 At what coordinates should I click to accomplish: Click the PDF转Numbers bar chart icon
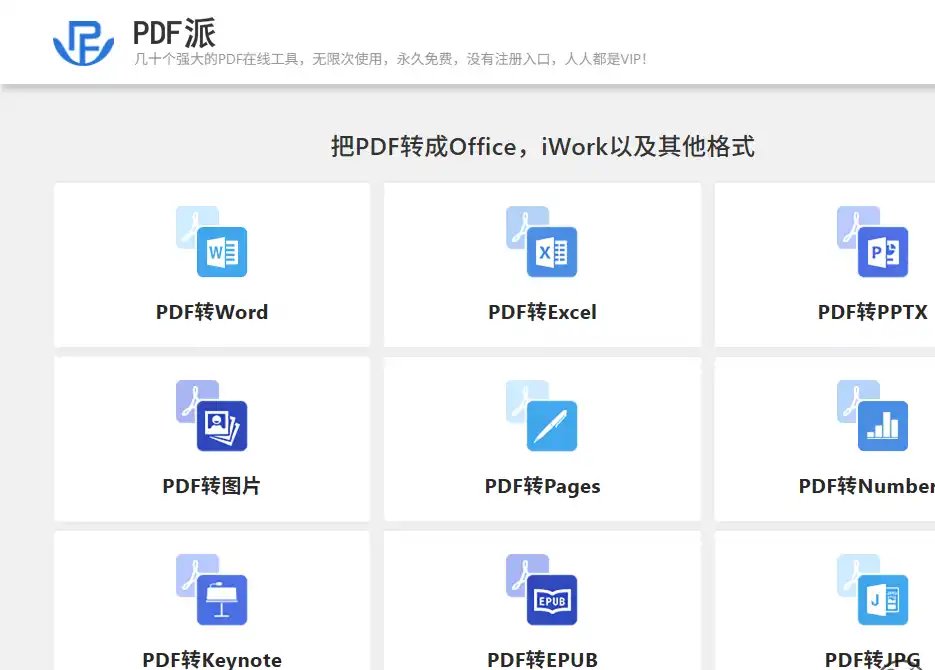click(x=872, y=415)
